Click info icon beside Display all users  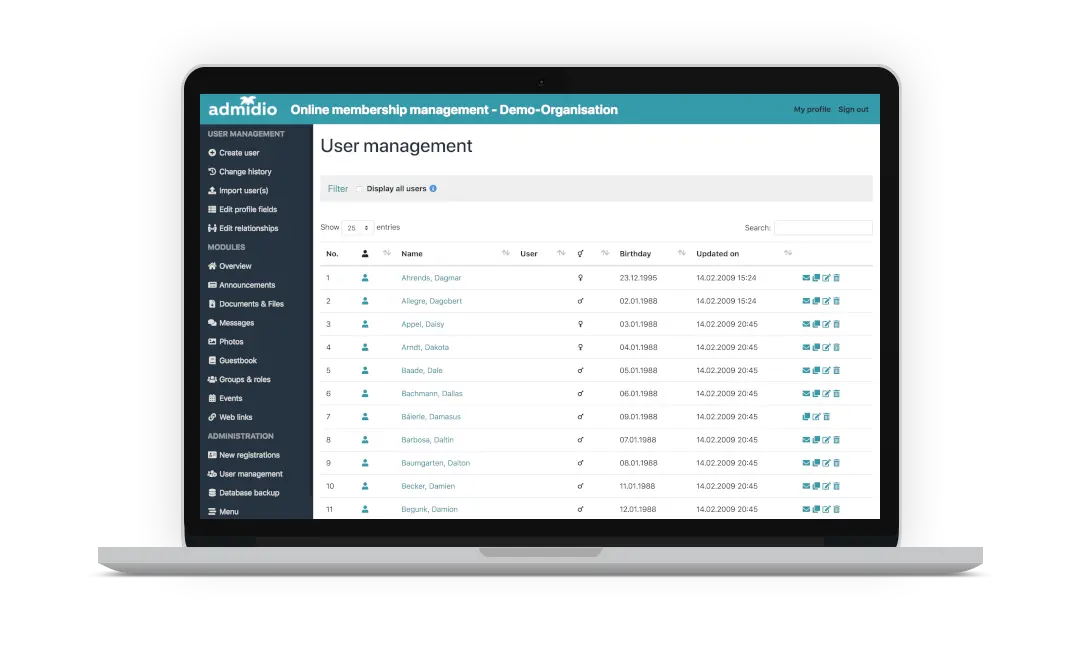433,189
